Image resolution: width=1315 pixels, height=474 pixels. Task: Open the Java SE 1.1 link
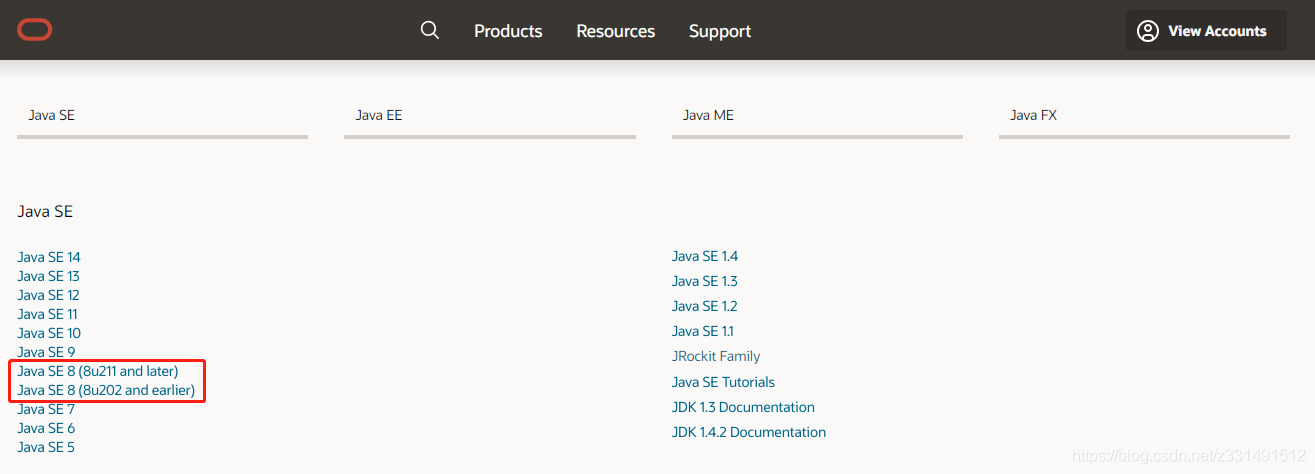703,331
